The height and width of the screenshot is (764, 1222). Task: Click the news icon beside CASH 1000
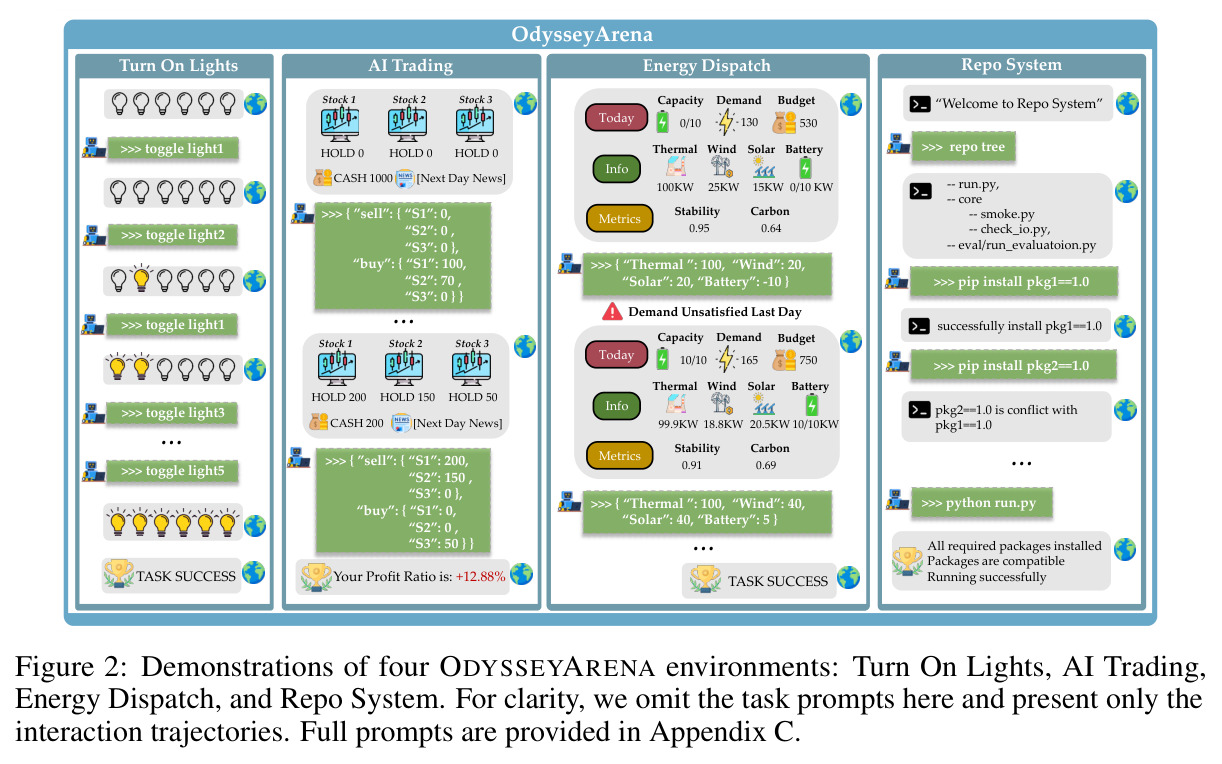tap(405, 179)
